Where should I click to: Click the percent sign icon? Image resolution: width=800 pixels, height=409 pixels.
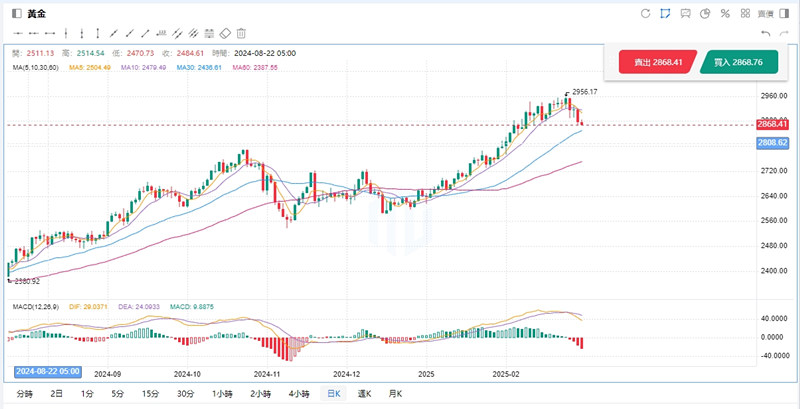click(x=725, y=13)
